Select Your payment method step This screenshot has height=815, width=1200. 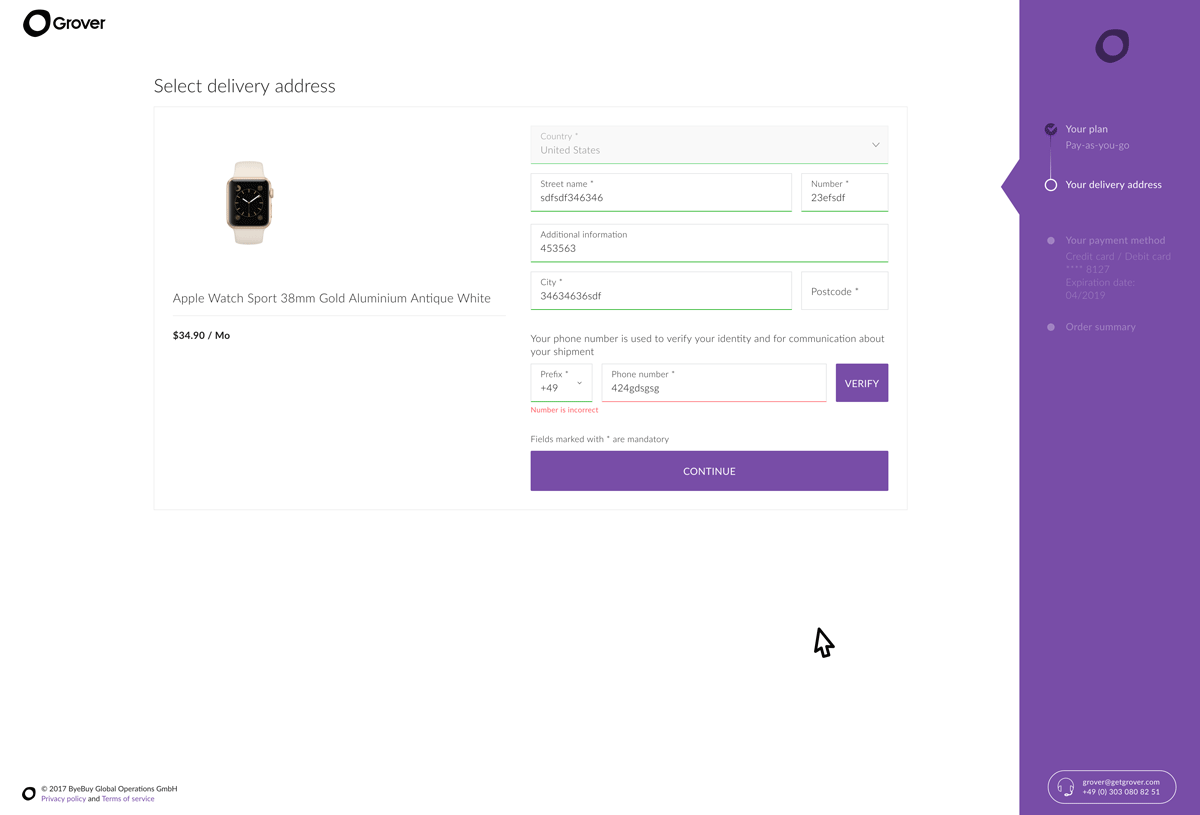[1115, 240]
